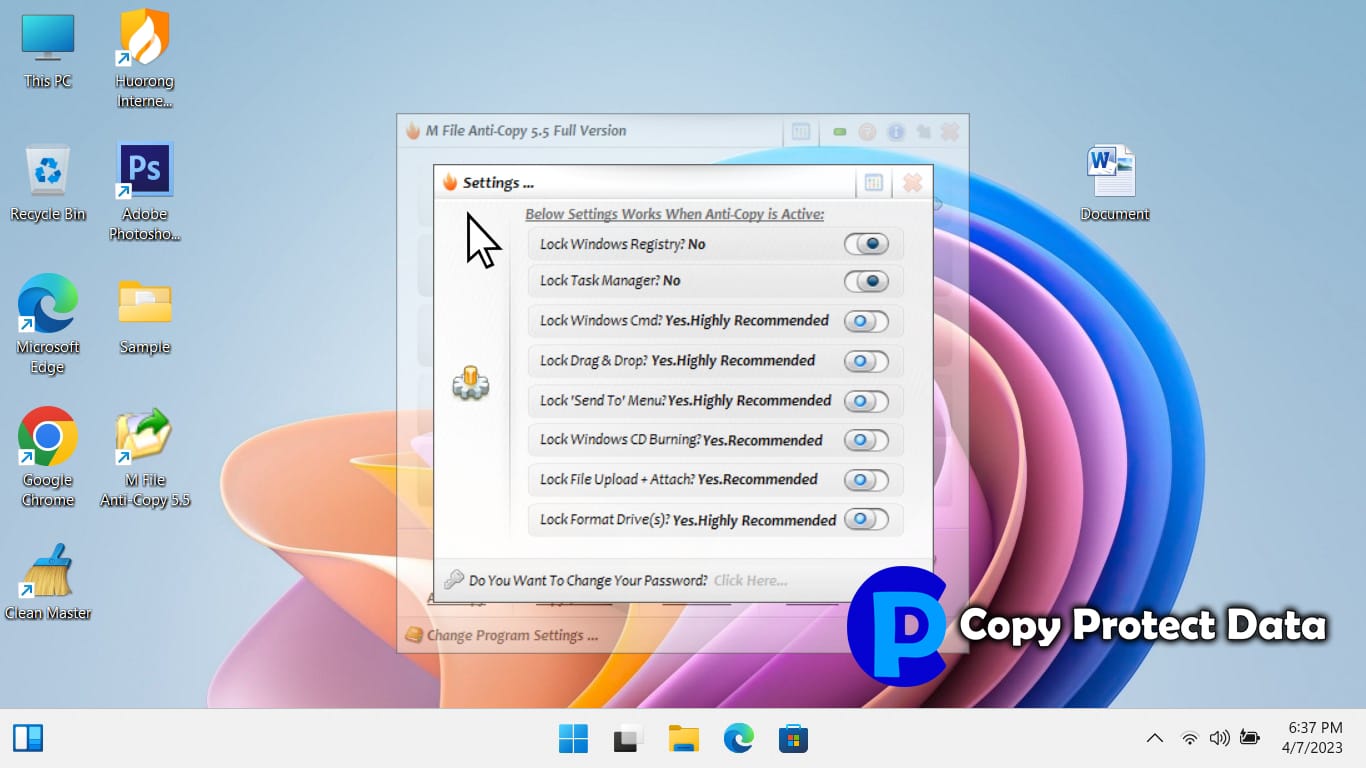The height and width of the screenshot is (768, 1366).
Task: Toggle Lock Format Drive(s) switch
Action: tap(866, 520)
